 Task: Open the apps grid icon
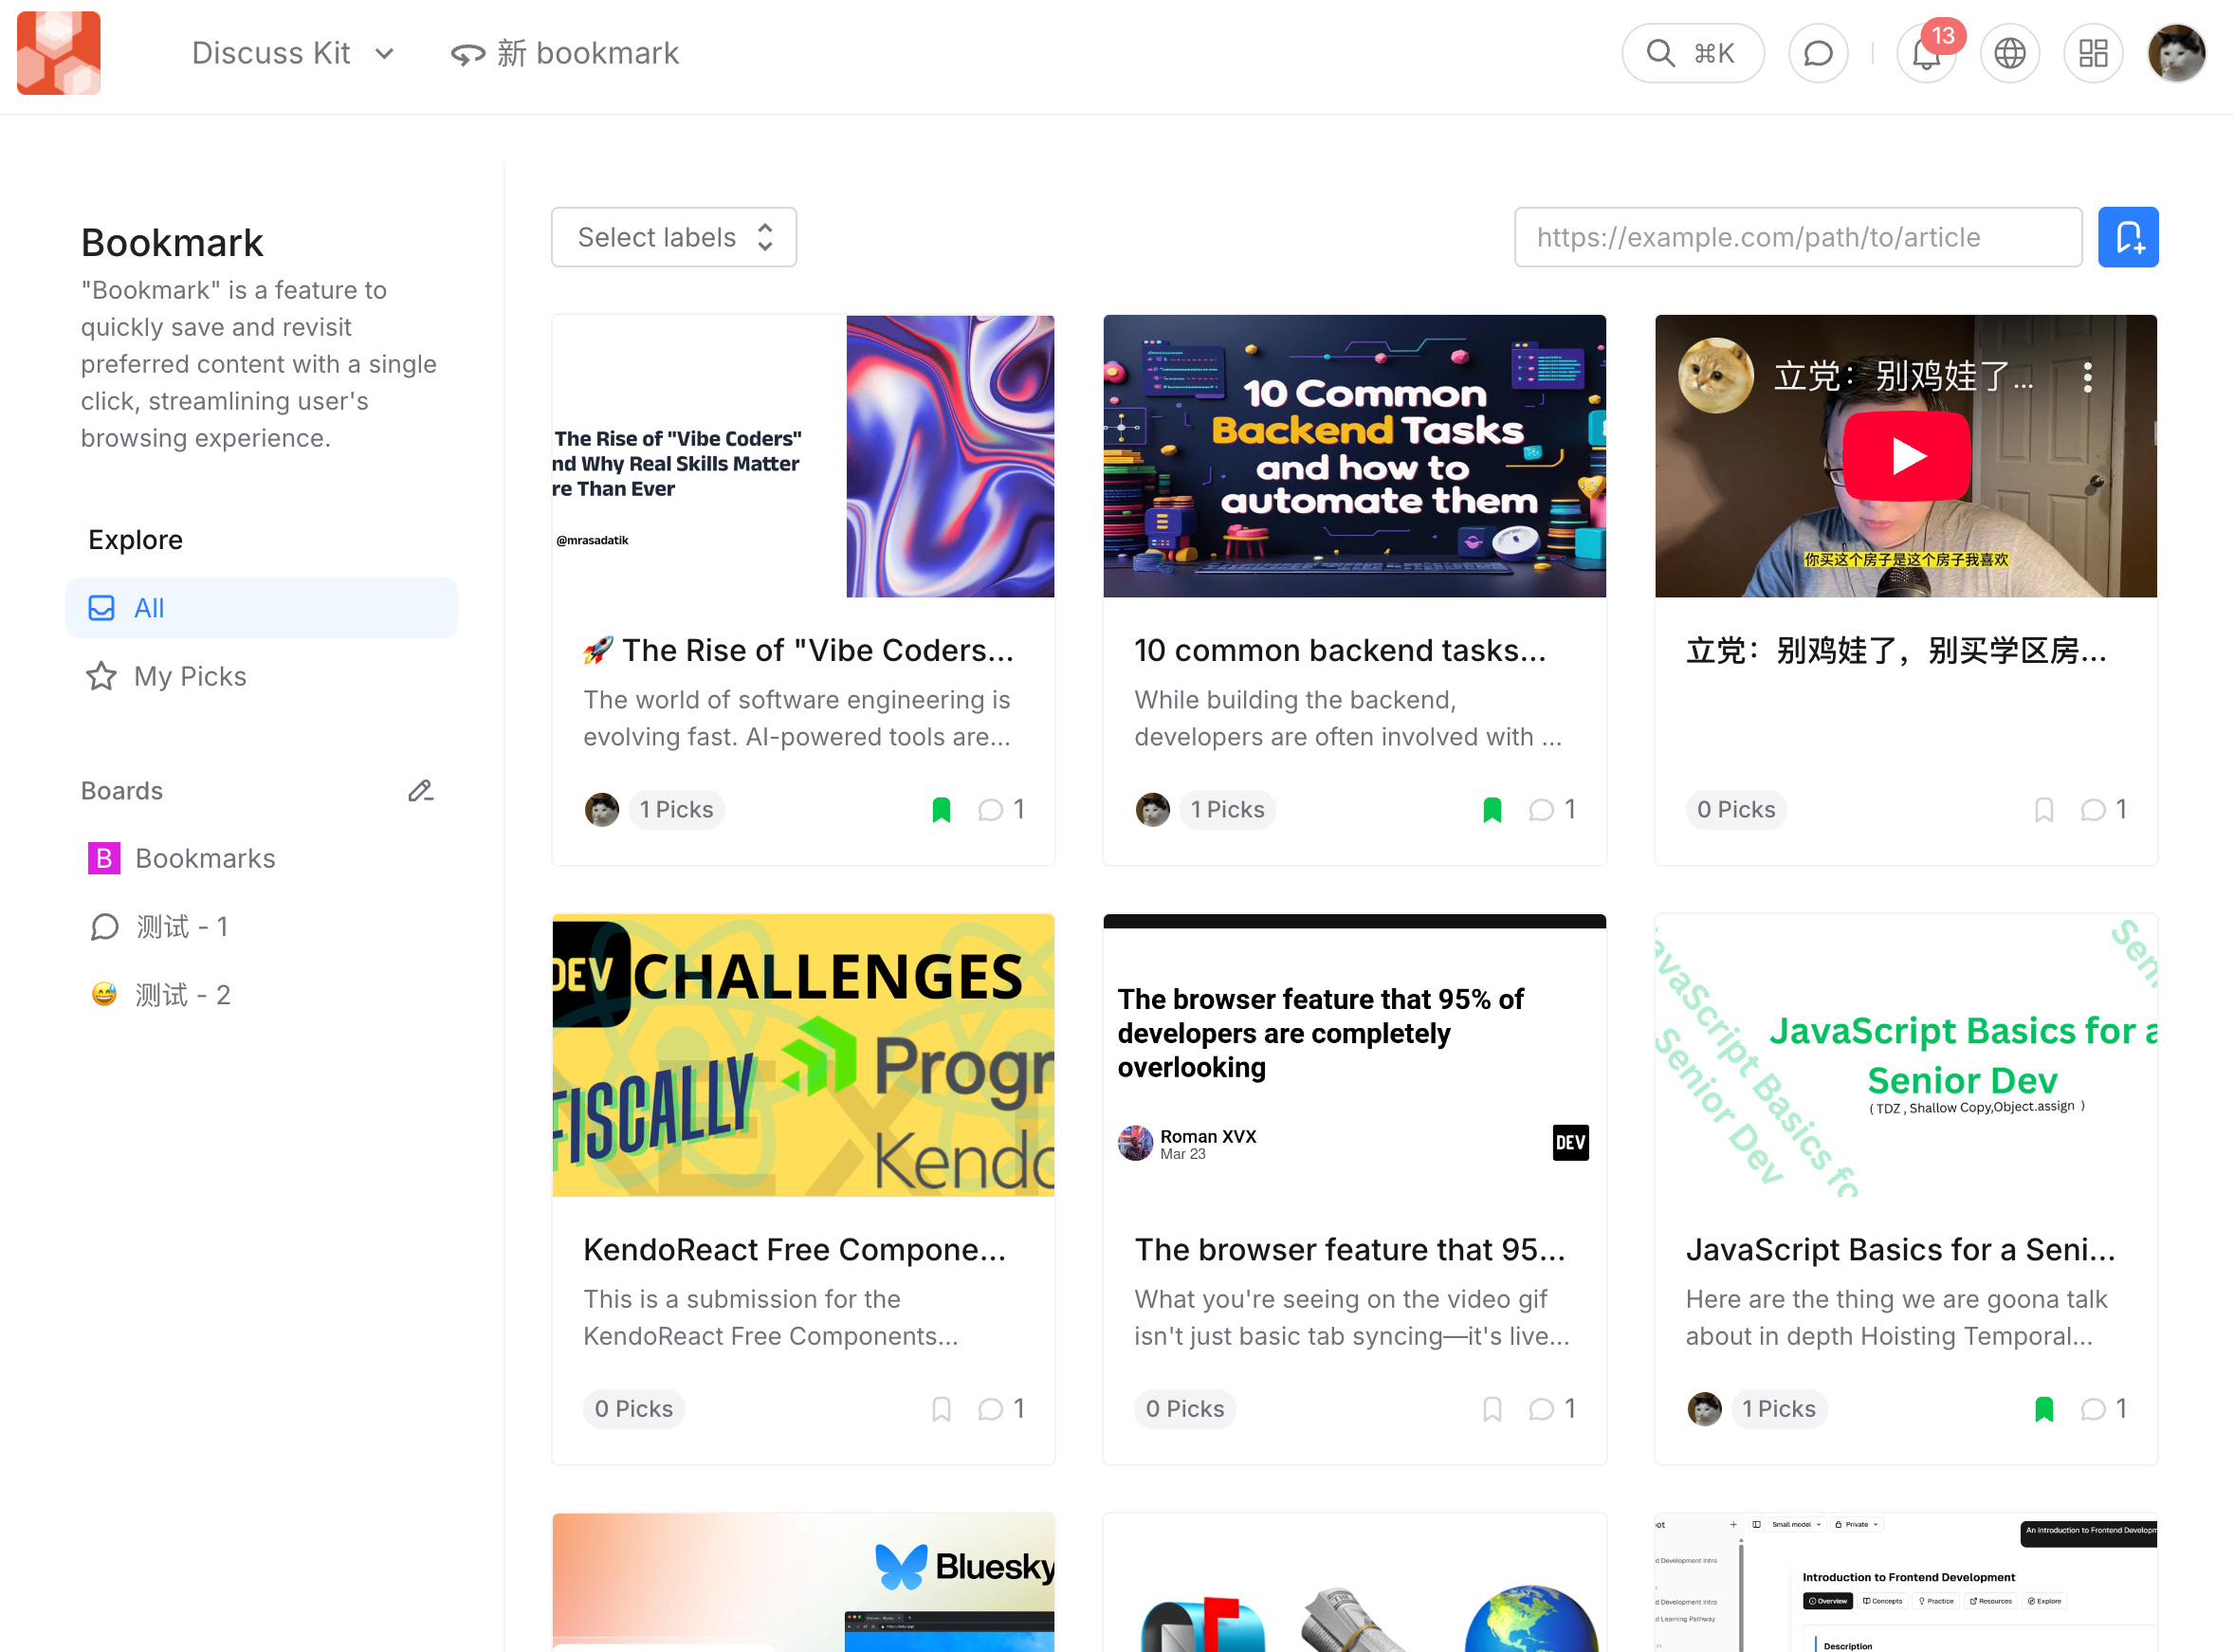(x=2092, y=53)
